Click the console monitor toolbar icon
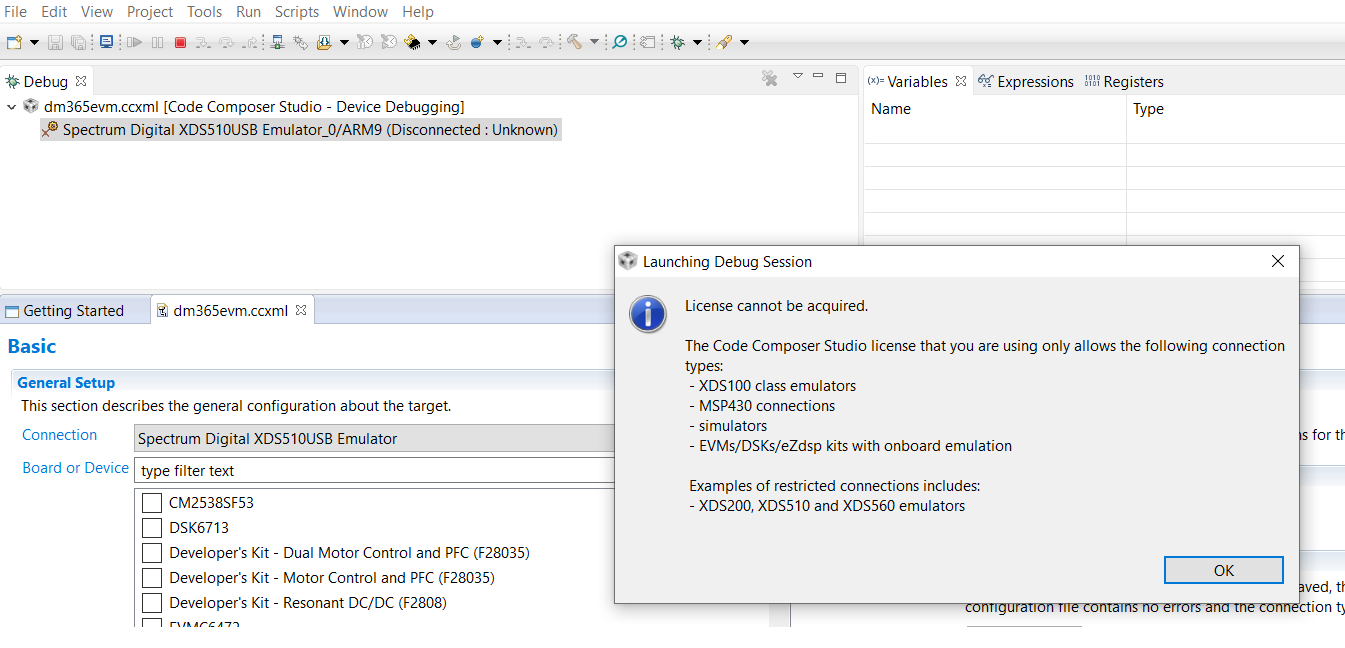 (106, 42)
